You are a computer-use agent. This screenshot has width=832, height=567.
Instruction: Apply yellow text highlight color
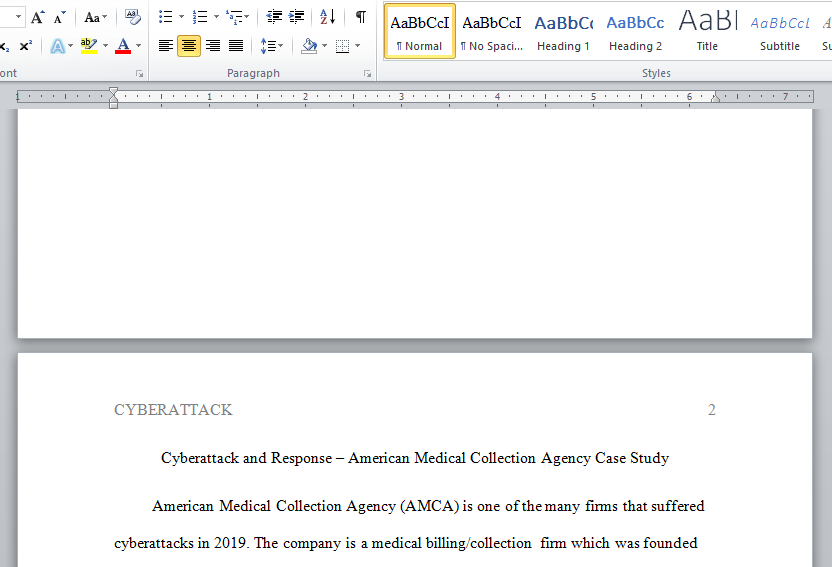[89, 46]
